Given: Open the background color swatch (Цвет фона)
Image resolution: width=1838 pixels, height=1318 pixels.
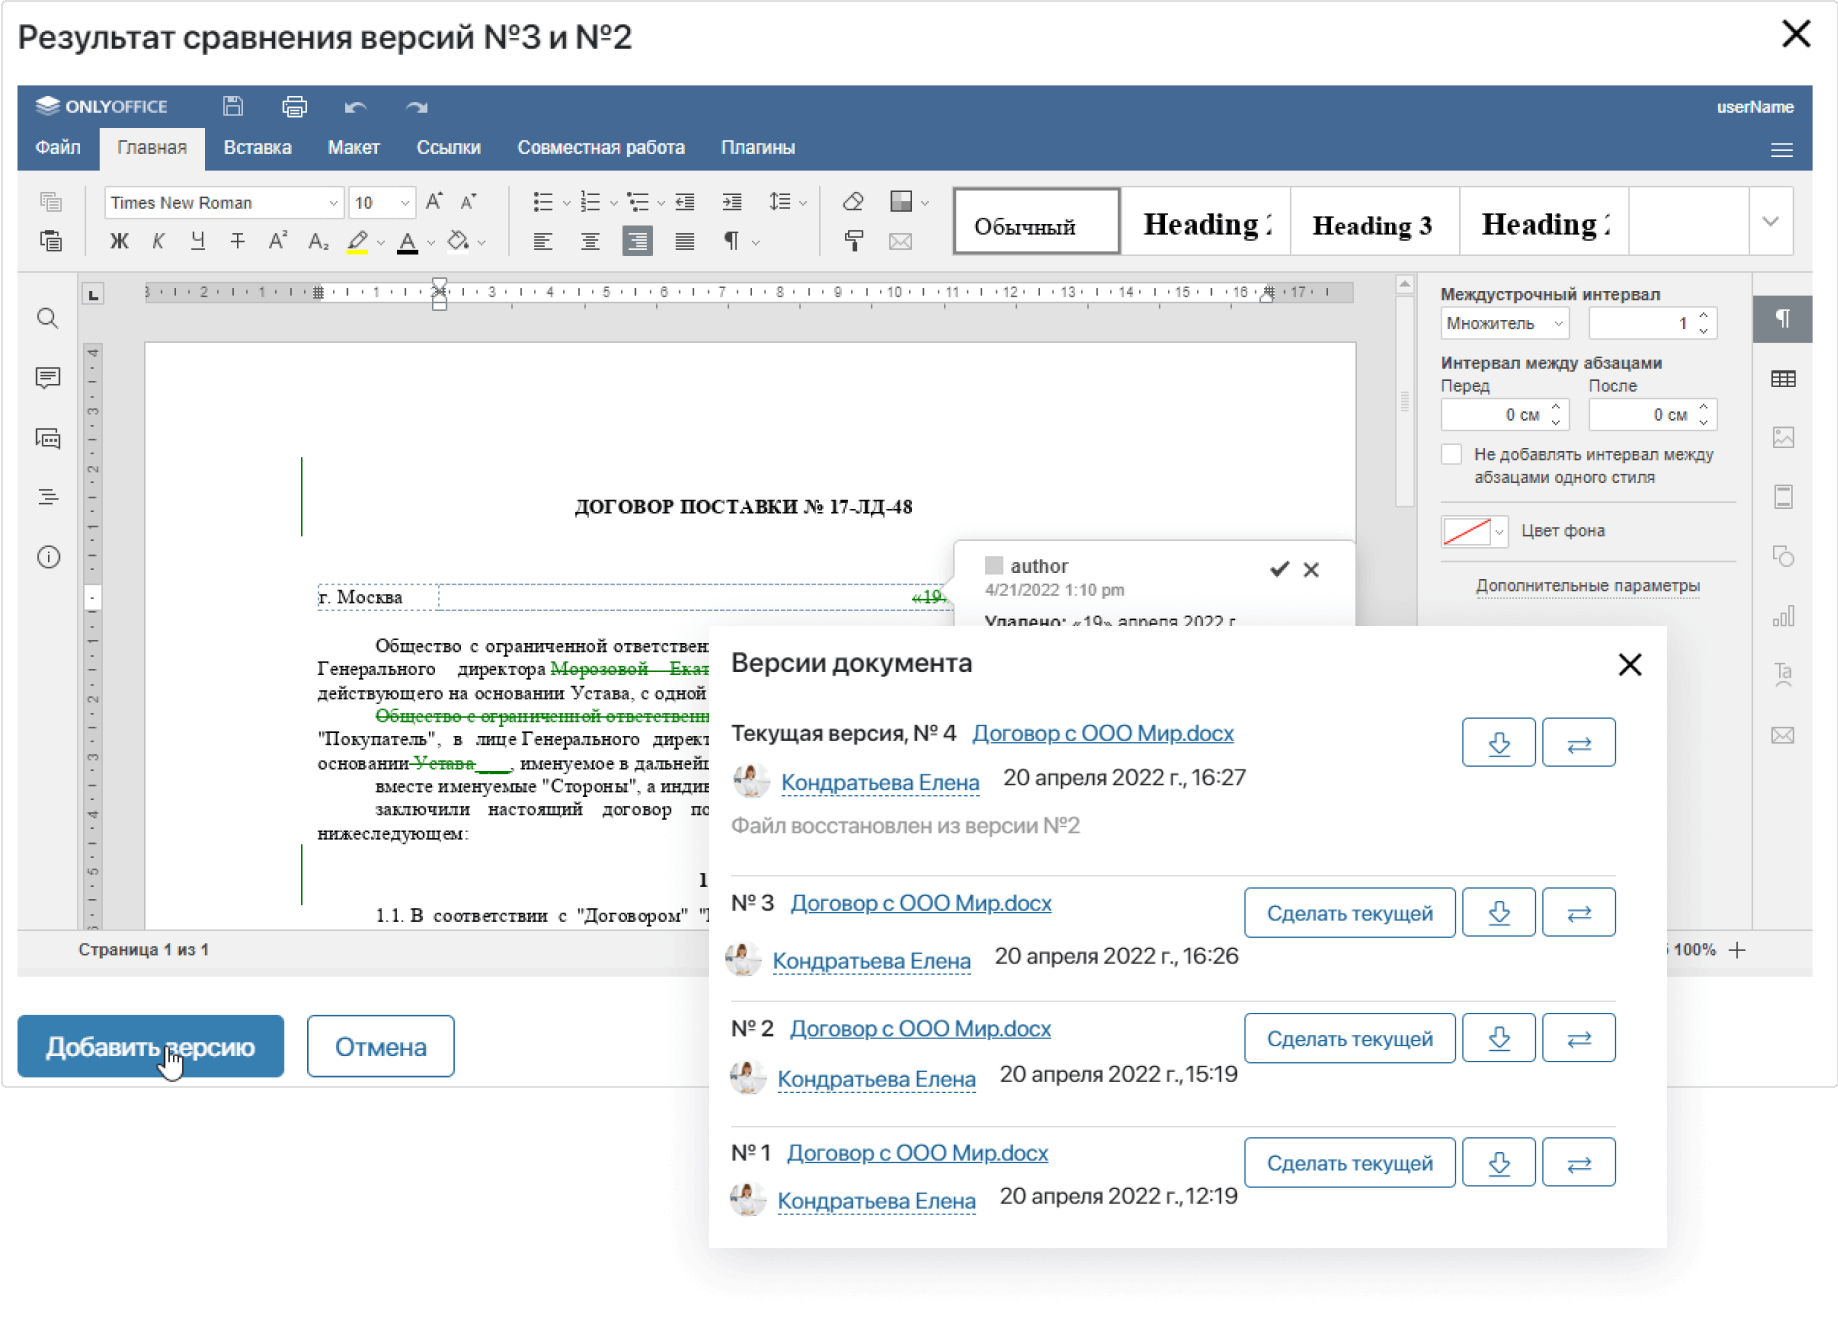Looking at the screenshot, I should [x=1474, y=531].
